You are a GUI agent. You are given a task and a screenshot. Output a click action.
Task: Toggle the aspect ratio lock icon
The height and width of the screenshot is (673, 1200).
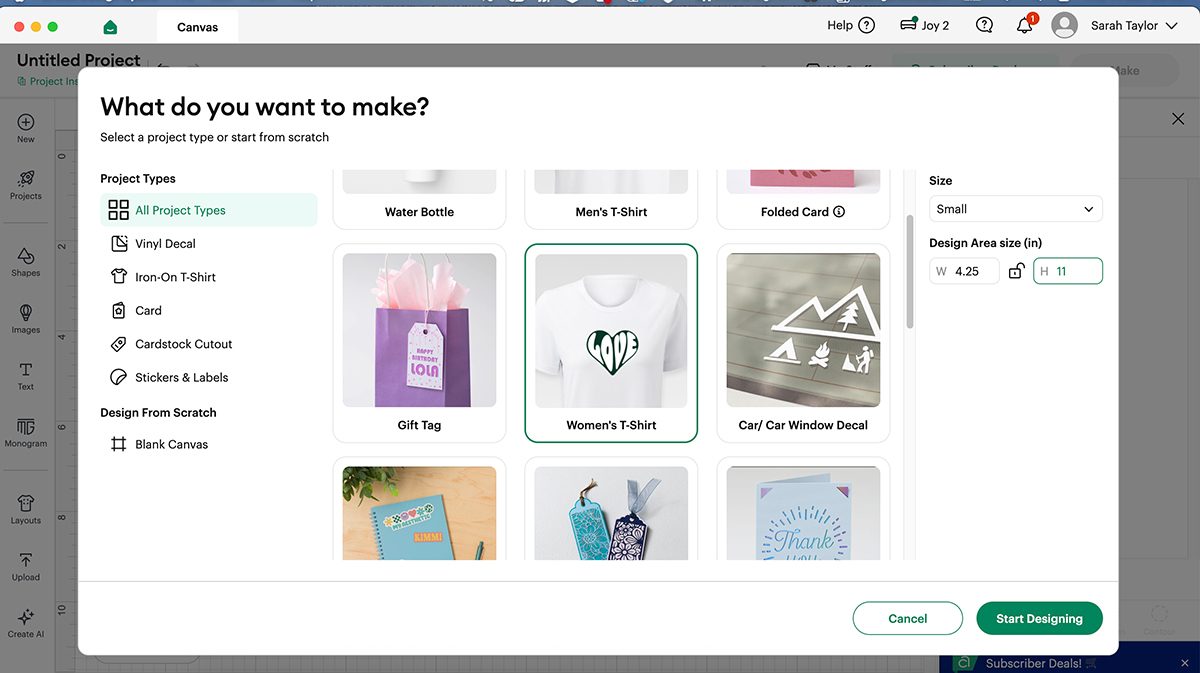1016,271
